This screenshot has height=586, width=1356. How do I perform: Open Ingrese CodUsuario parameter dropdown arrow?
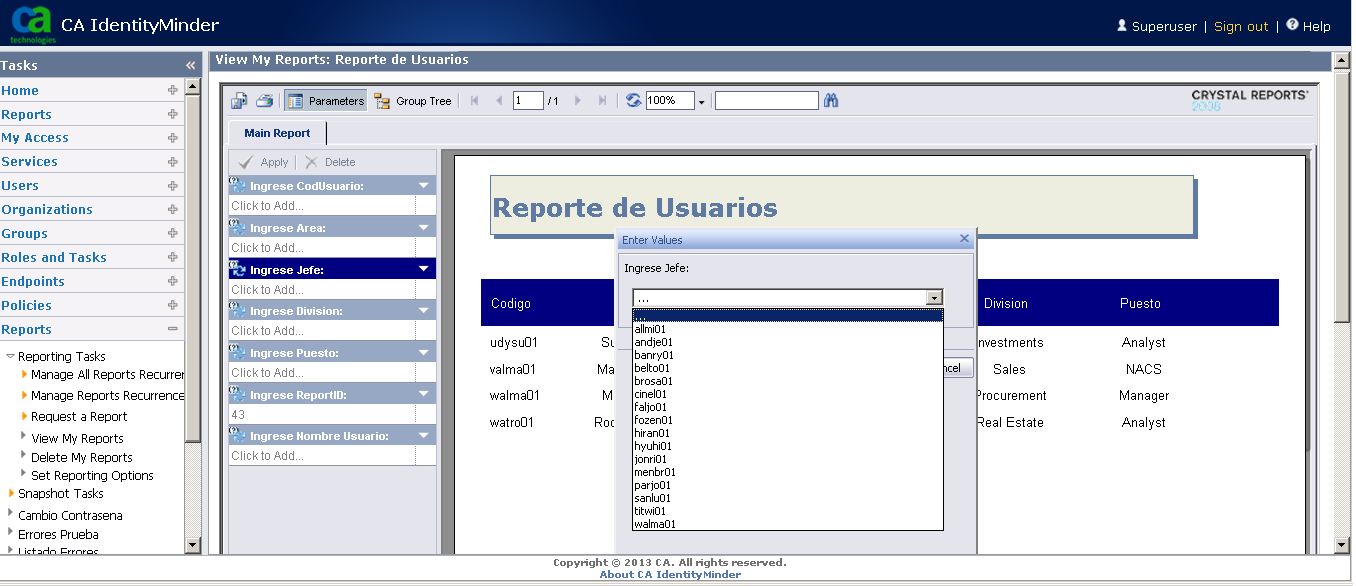(x=424, y=186)
